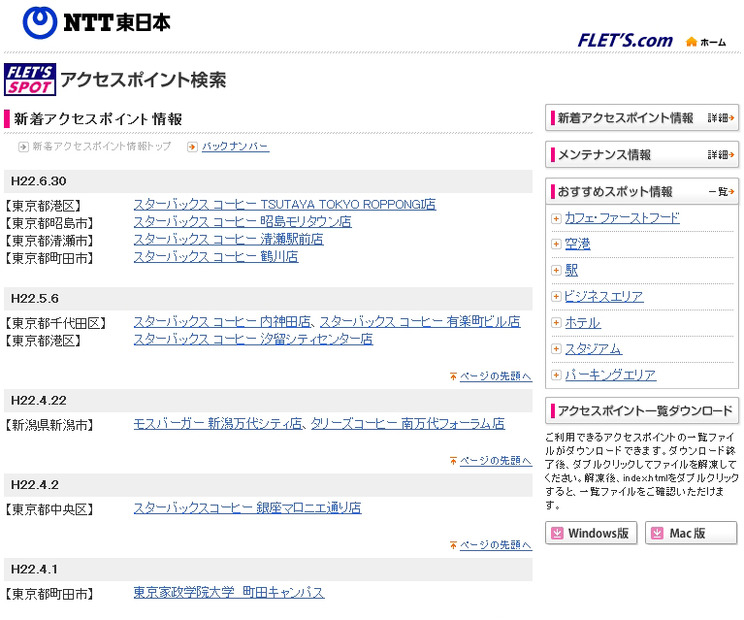Open カフェ・ファーストフード category link
This screenshot has height=620, width=744.
(622, 218)
